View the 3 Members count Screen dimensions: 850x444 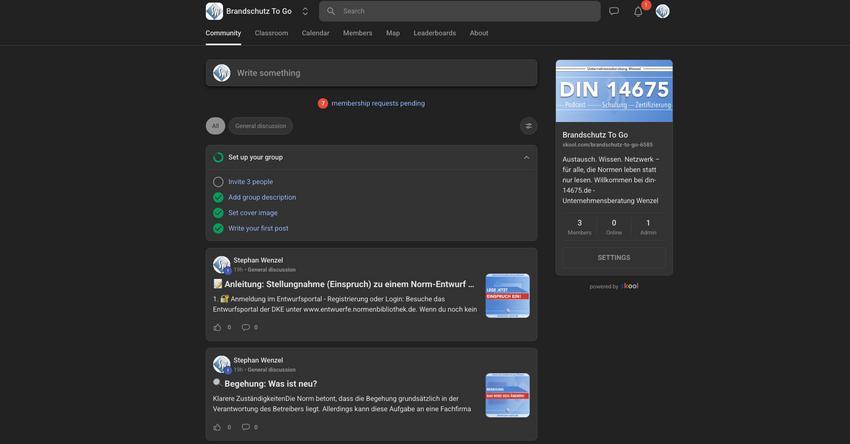(x=579, y=227)
